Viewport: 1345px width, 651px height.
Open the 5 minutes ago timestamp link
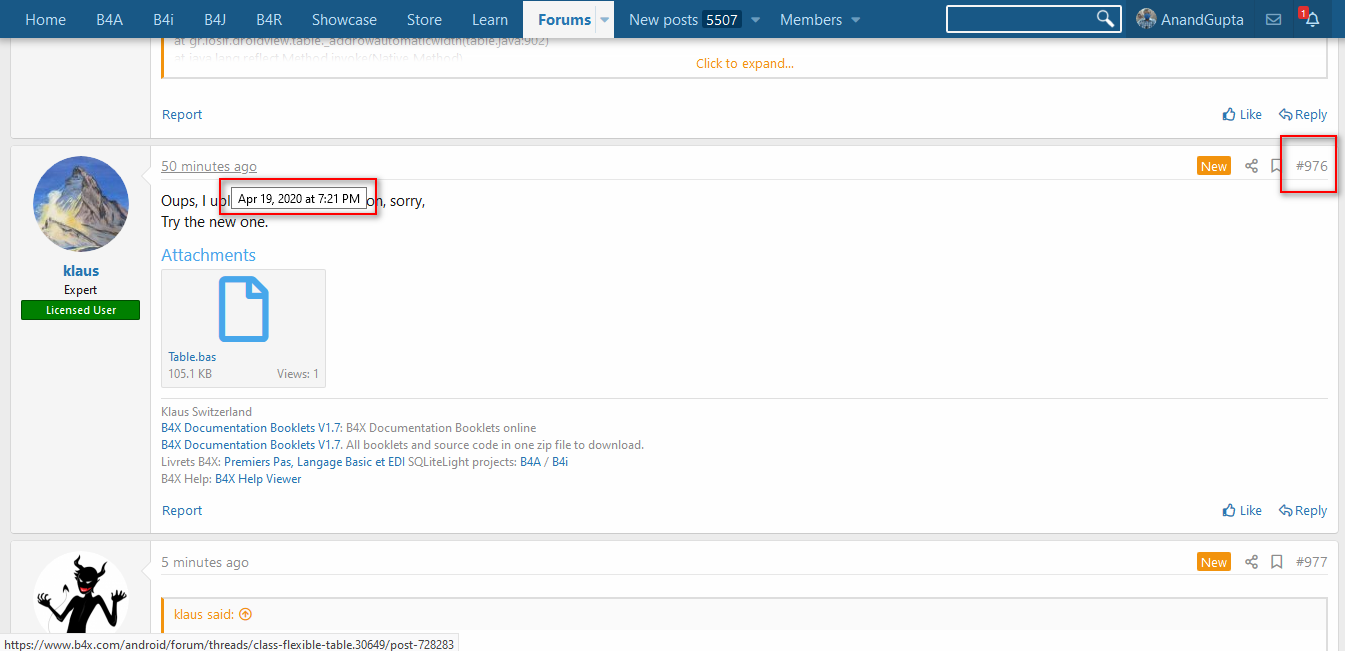(205, 562)
